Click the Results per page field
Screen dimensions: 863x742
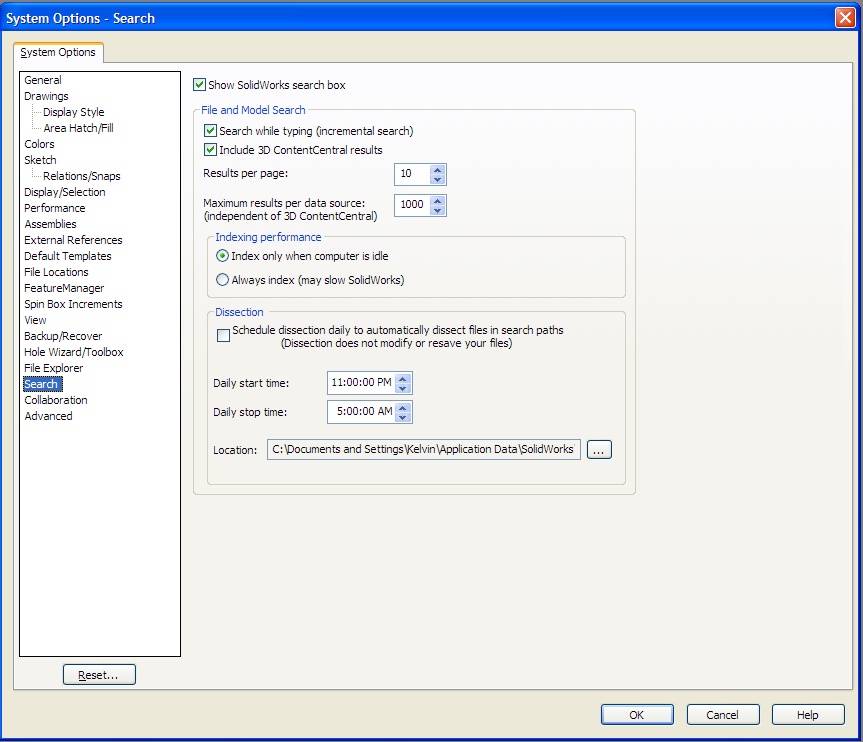(x=413, y=174)
